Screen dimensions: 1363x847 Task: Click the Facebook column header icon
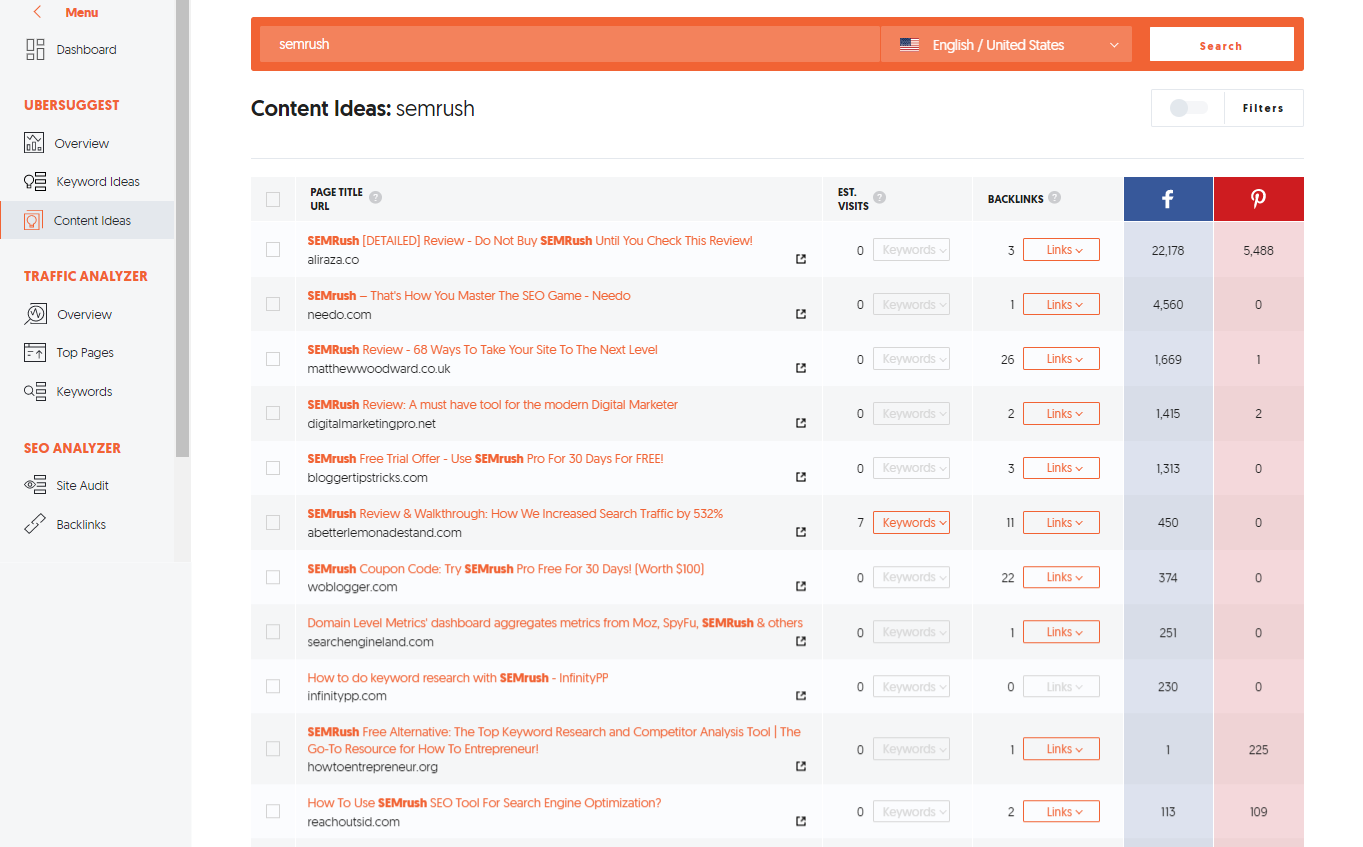1168,199
